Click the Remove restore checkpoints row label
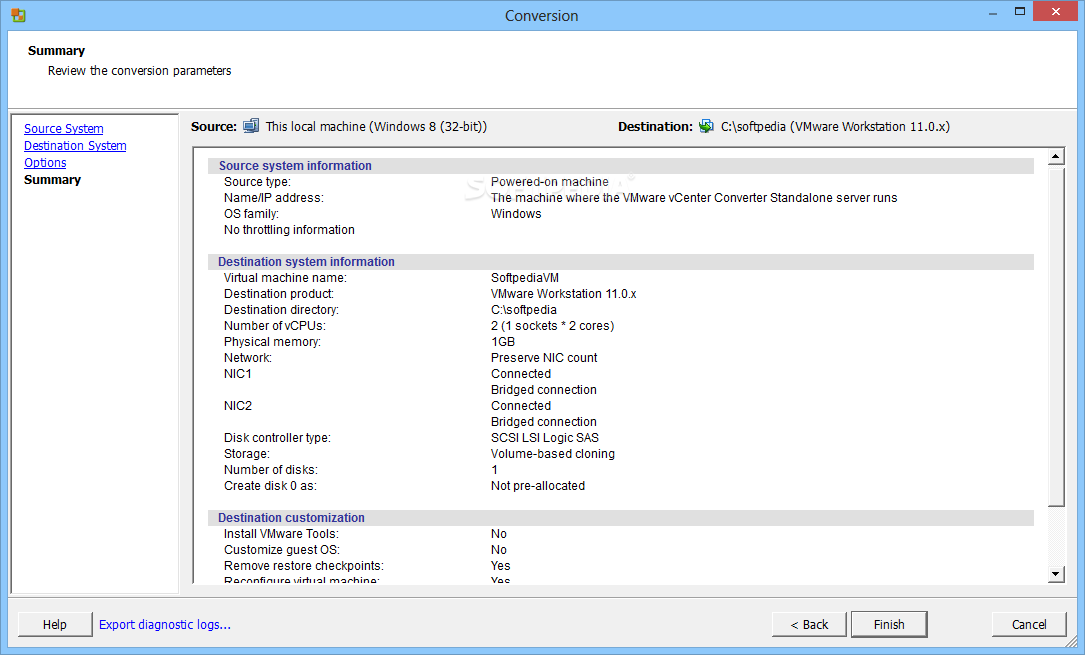The width and height of the screenshot is (1085, 655). [x=303, y=566]
